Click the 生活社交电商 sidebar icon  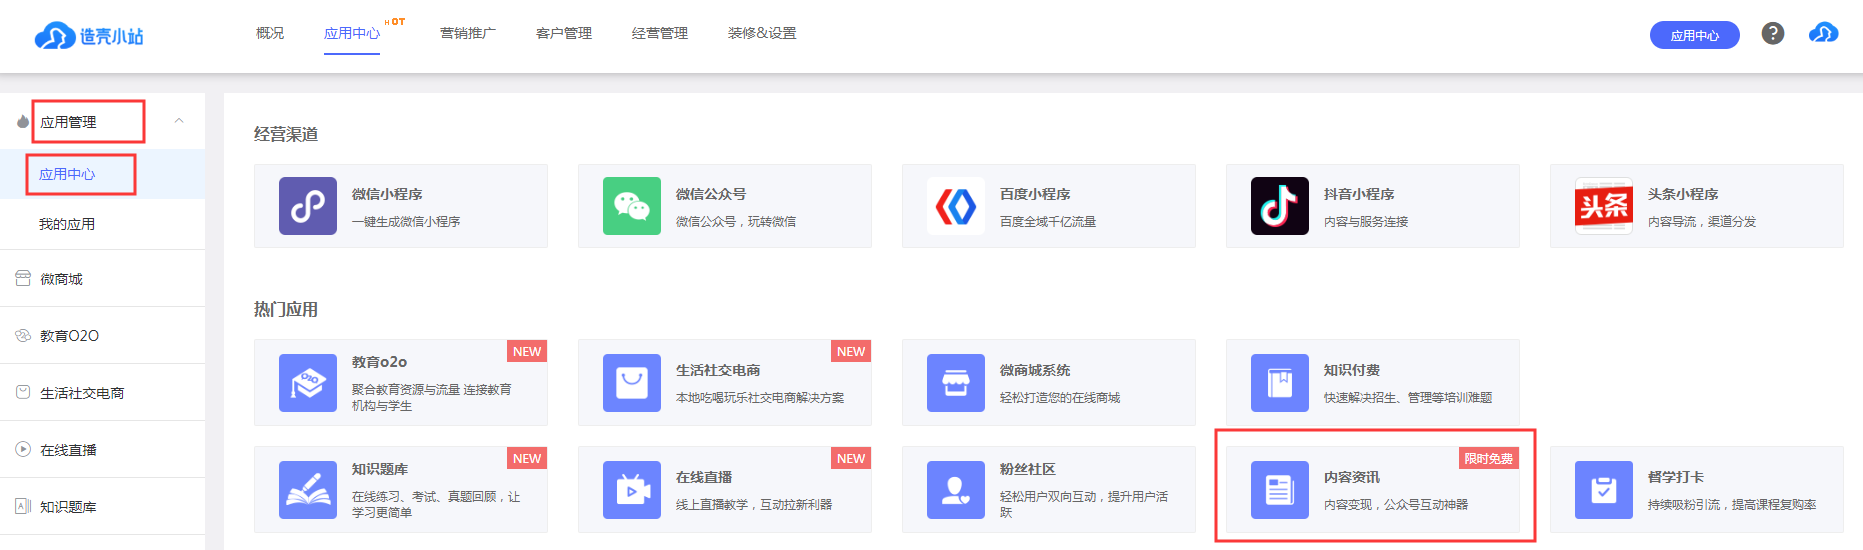[23, 392]
